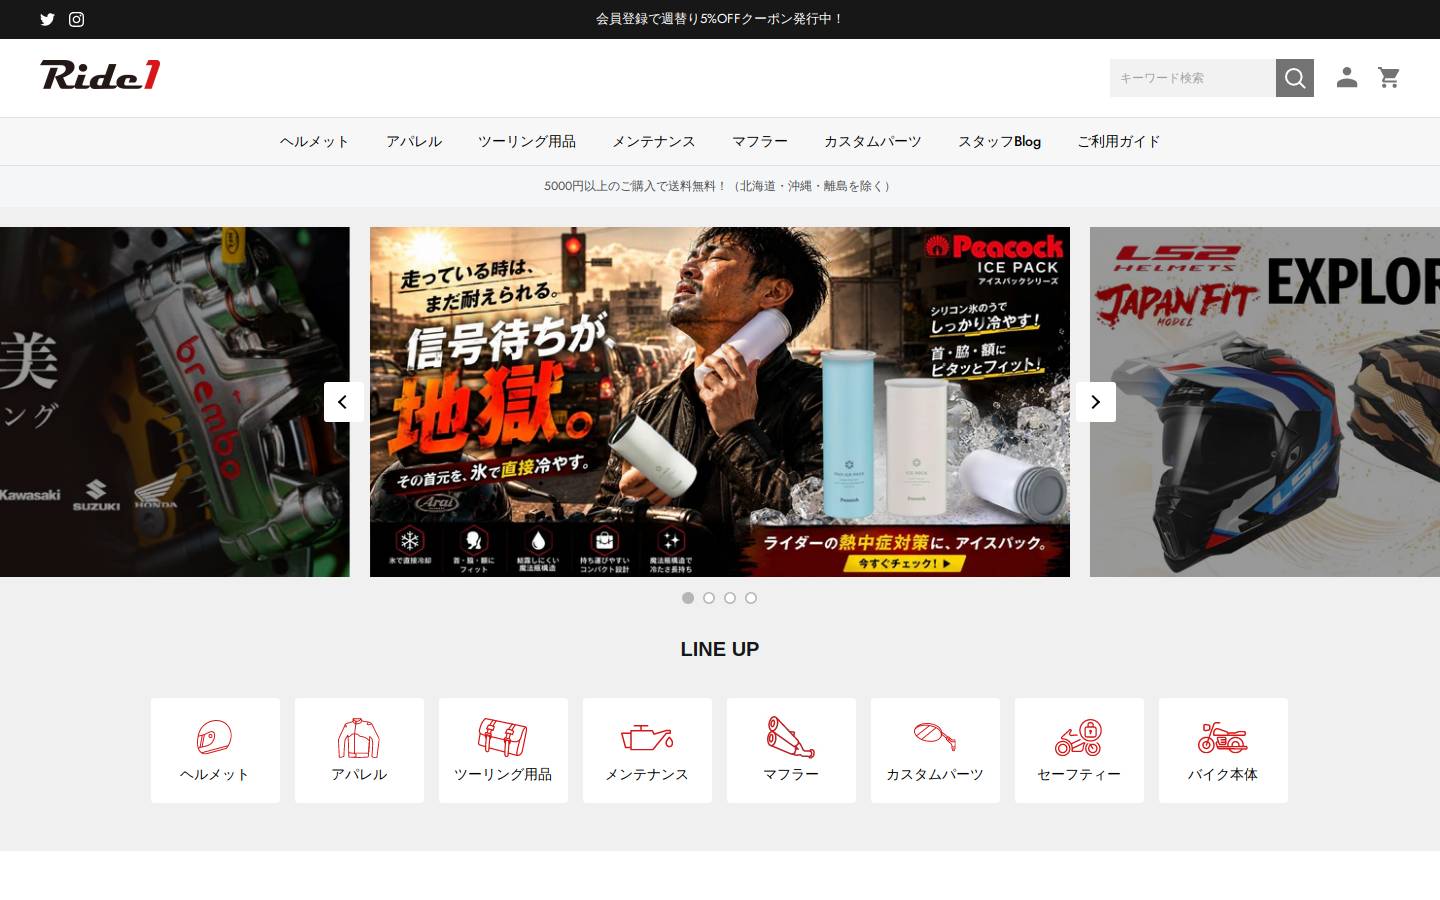Open ヘルメット in the navigation menu

click(x=314, y=142)
